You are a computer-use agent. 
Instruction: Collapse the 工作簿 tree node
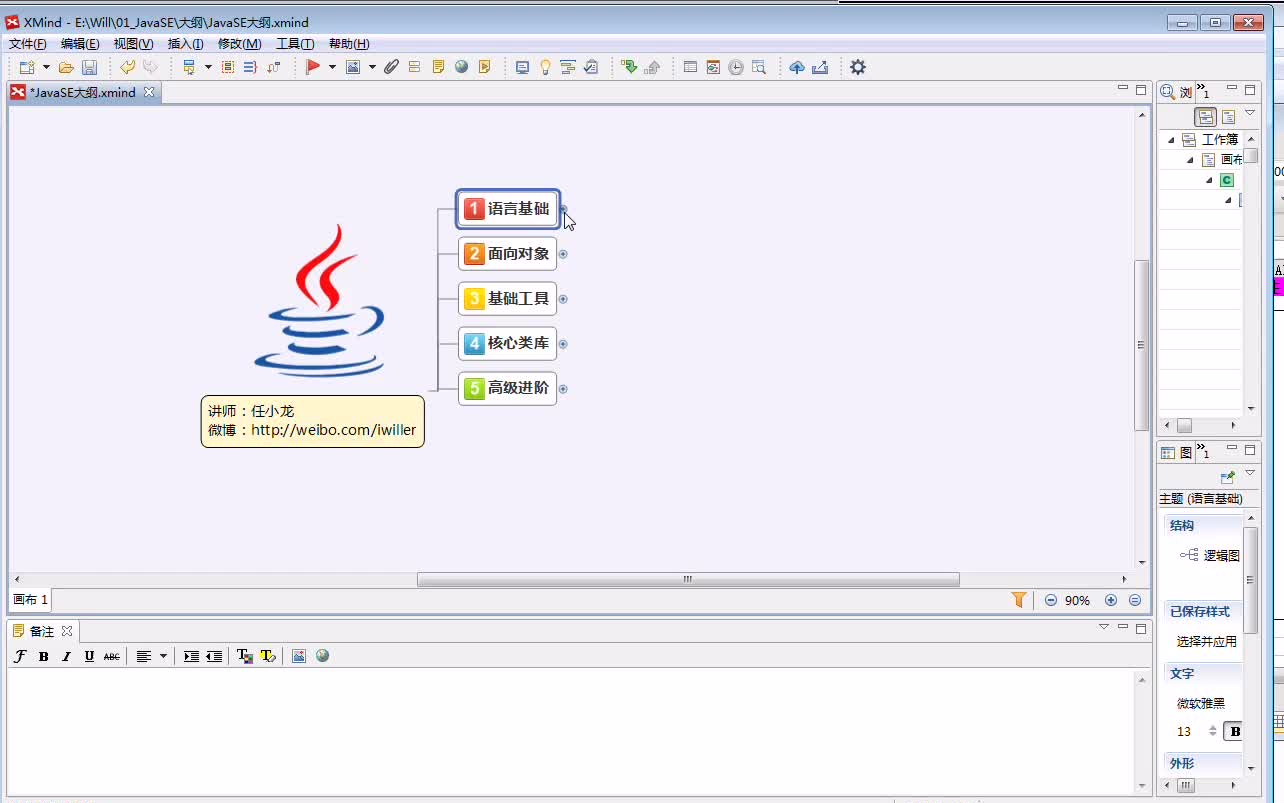(1171, 140)
